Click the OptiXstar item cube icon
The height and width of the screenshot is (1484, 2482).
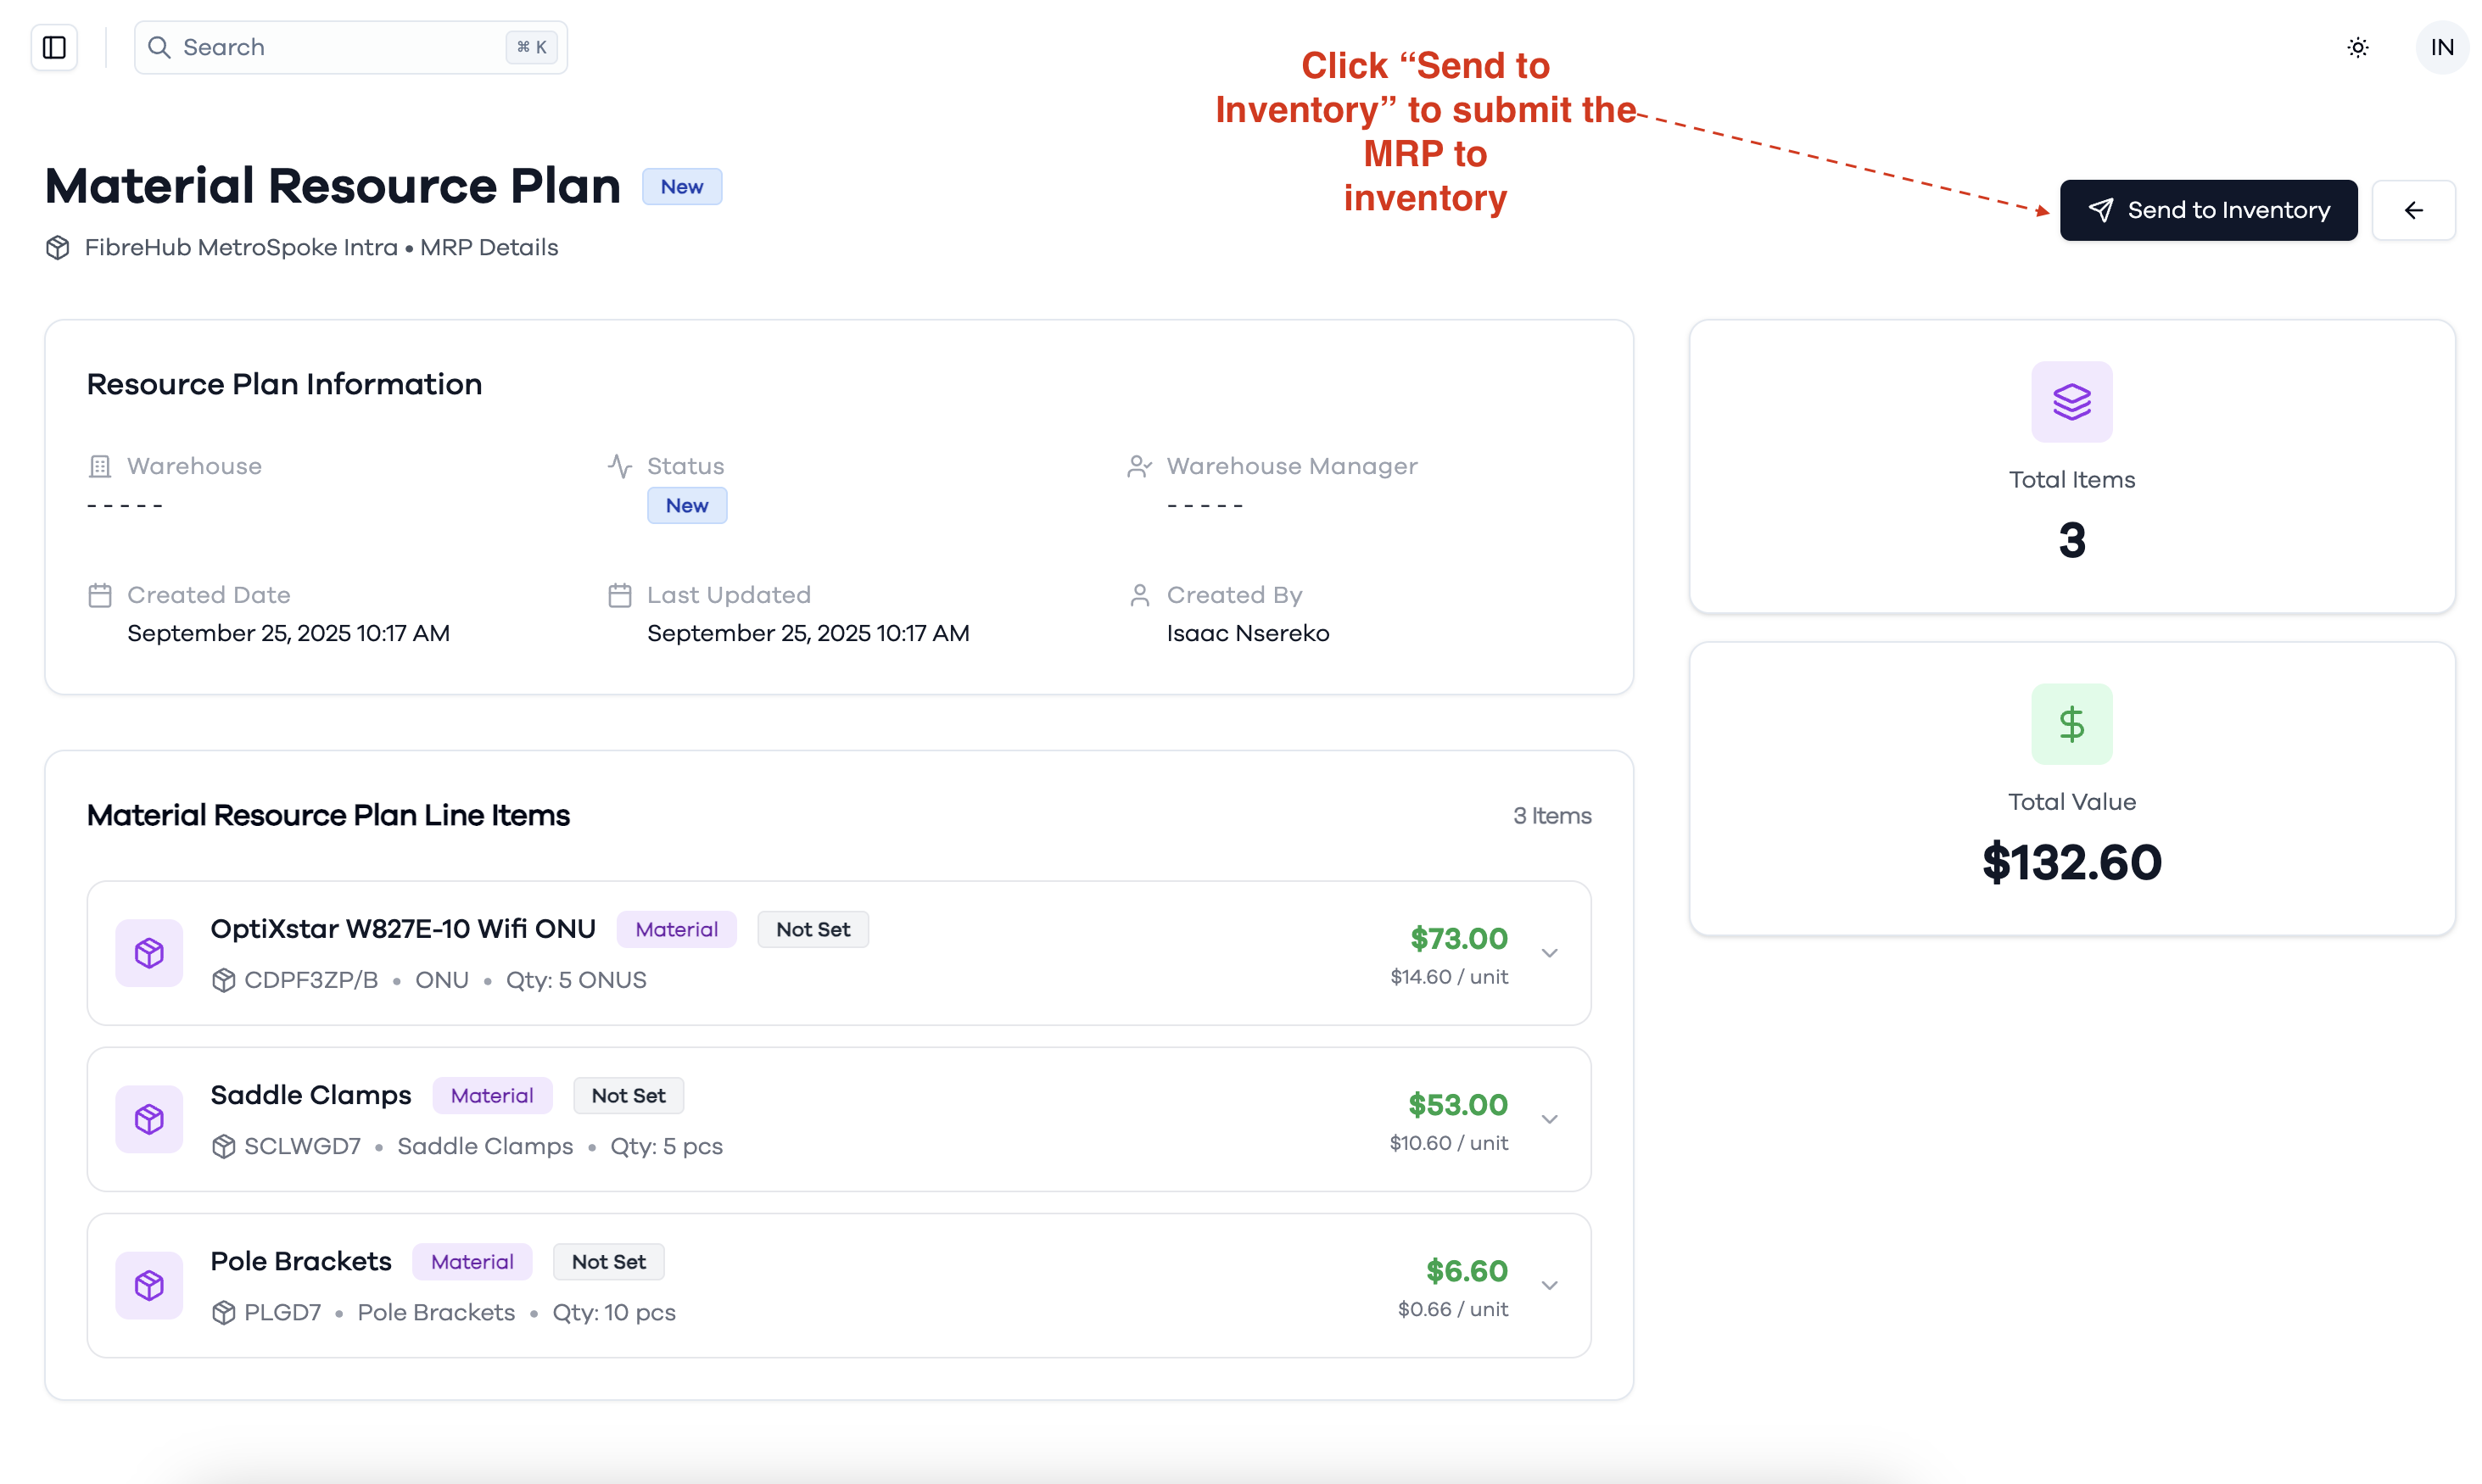tap(149, 953)
